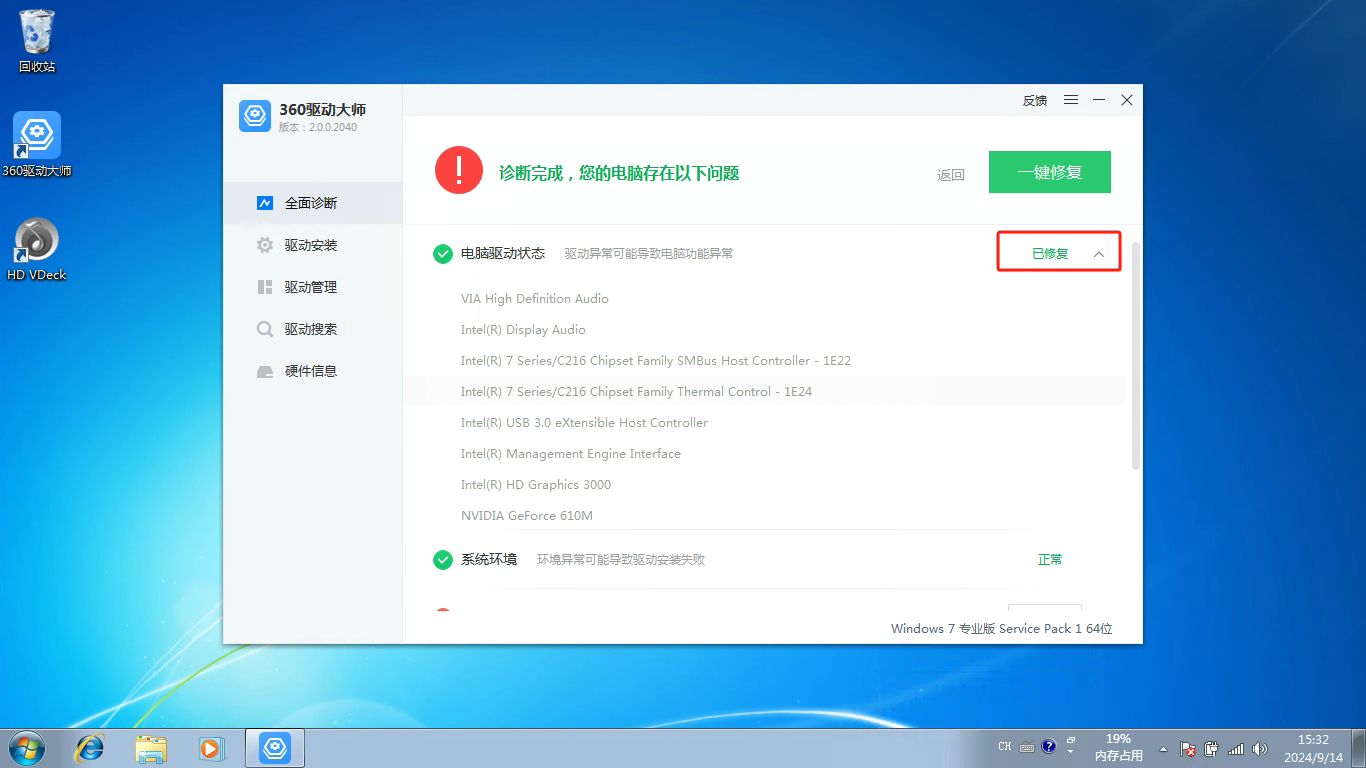The image size is (1366, 768).
Task: Select the Thermal Control - 1E24 row
Action: click(764, 392)
